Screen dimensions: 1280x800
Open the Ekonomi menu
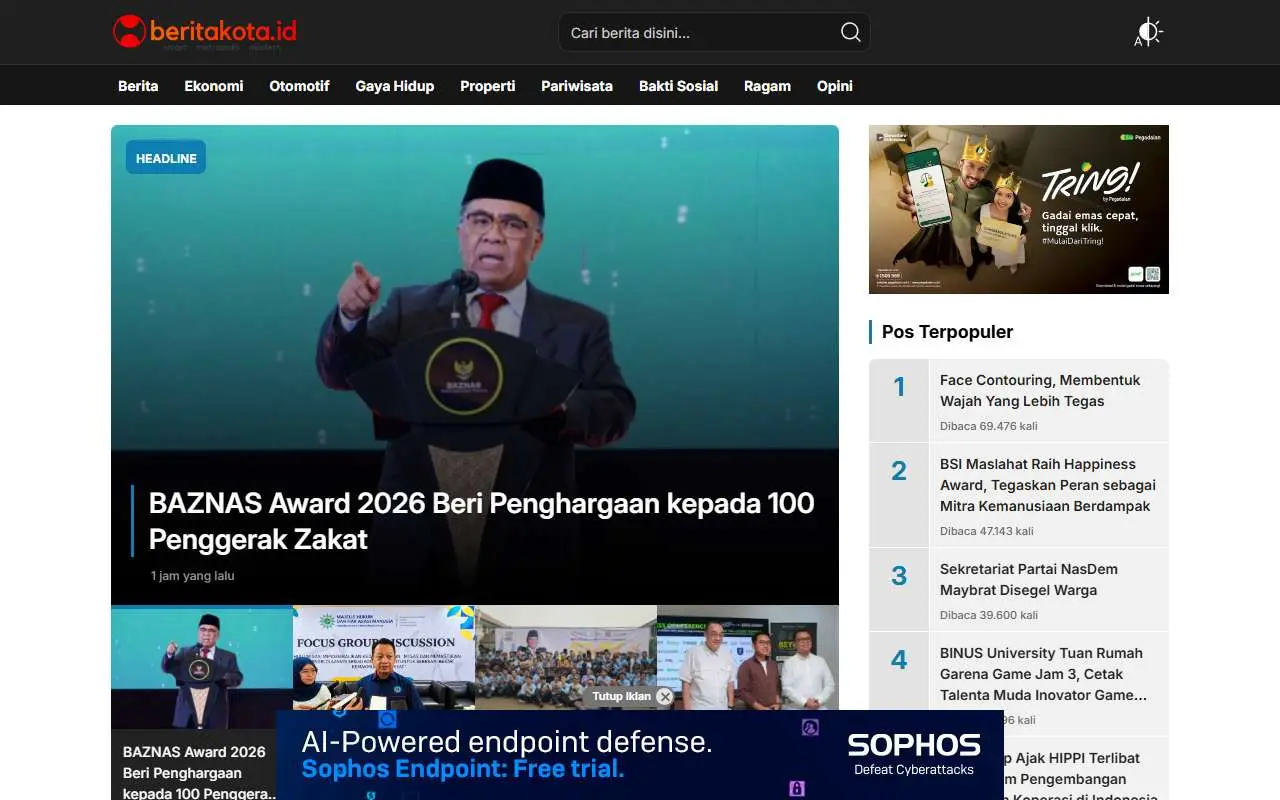[x=214, y=86]
